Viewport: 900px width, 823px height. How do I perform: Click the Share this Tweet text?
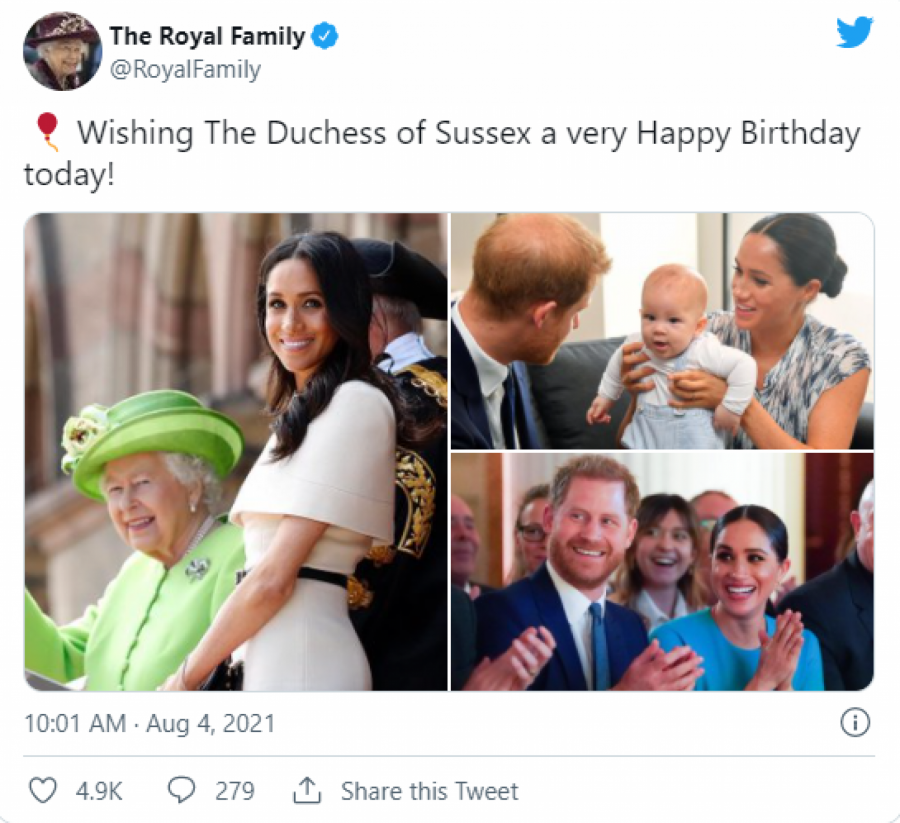tap(429, 792)
